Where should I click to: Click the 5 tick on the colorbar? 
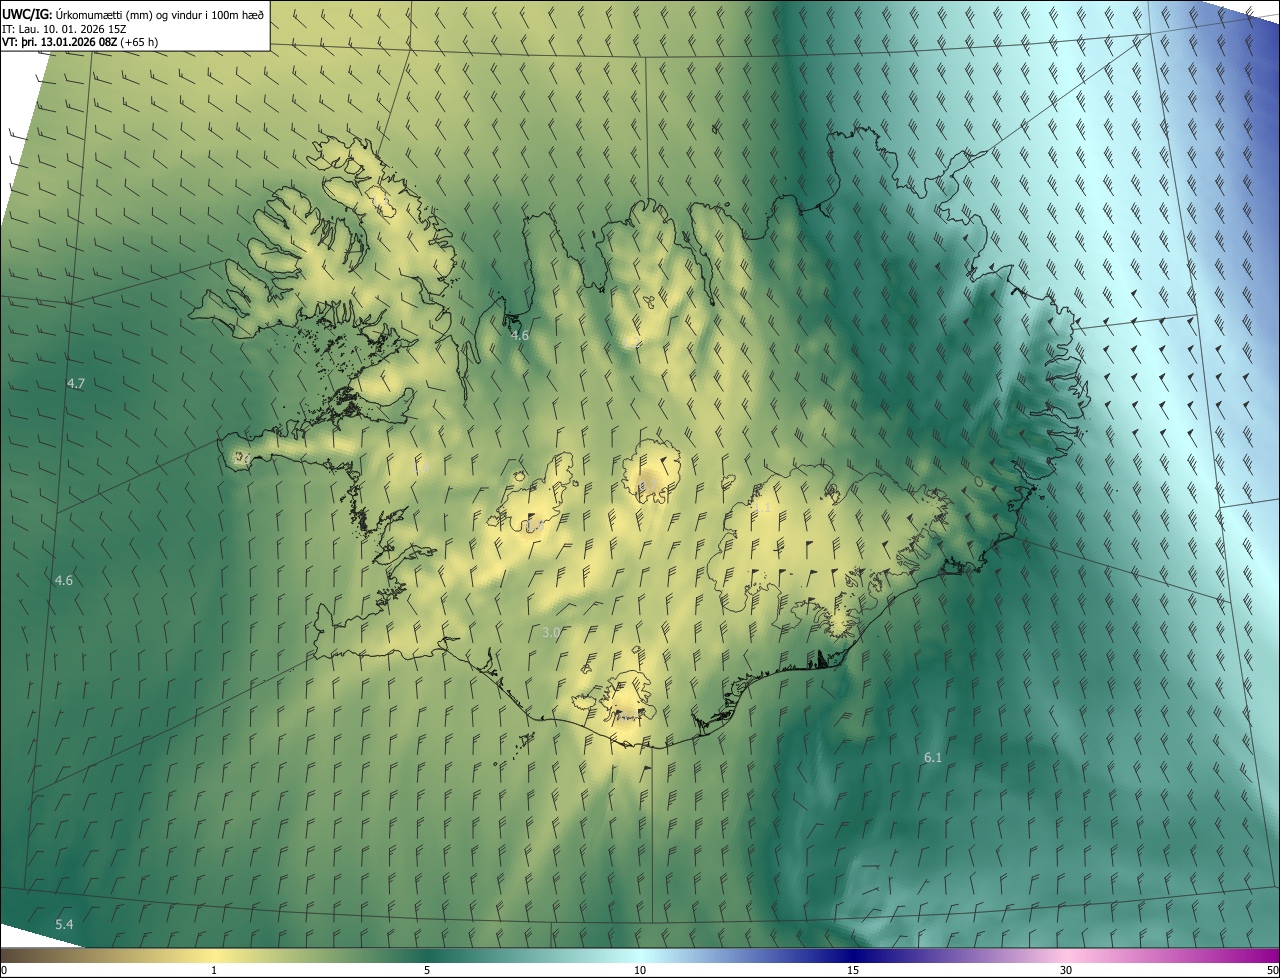coord(427,970)
